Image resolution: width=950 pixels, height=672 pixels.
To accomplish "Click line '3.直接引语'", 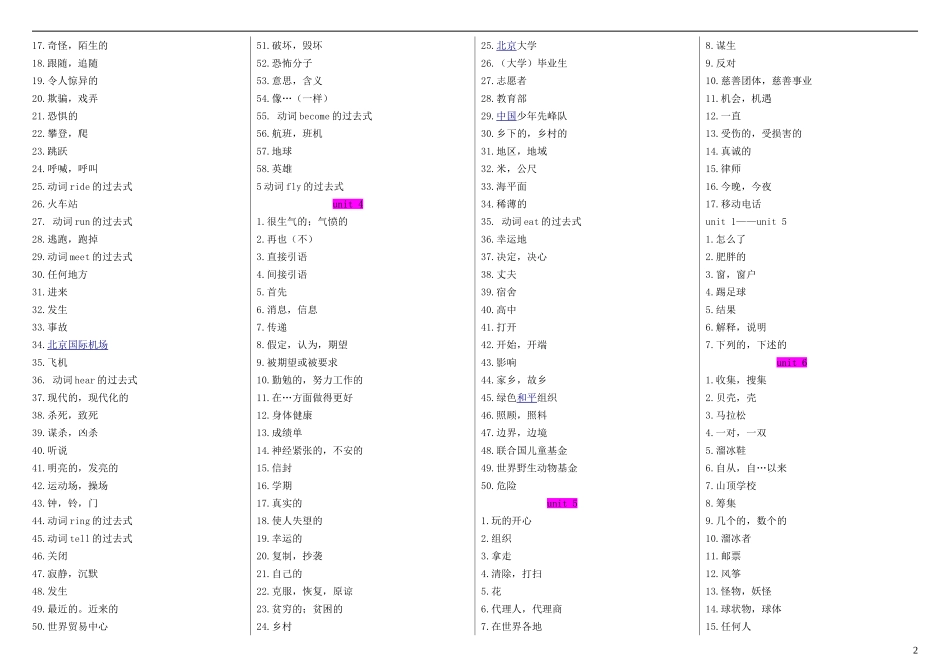I will [282, 257].
